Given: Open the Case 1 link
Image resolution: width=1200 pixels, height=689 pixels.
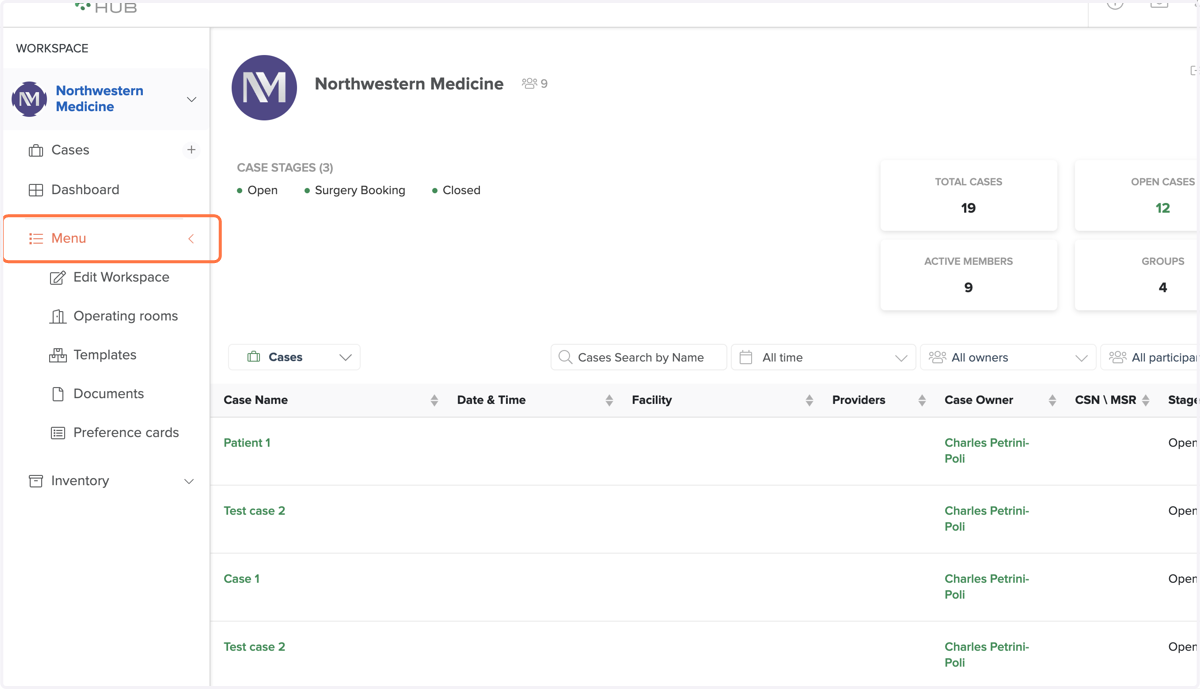Looking at the screenshot, I should 242,579.
